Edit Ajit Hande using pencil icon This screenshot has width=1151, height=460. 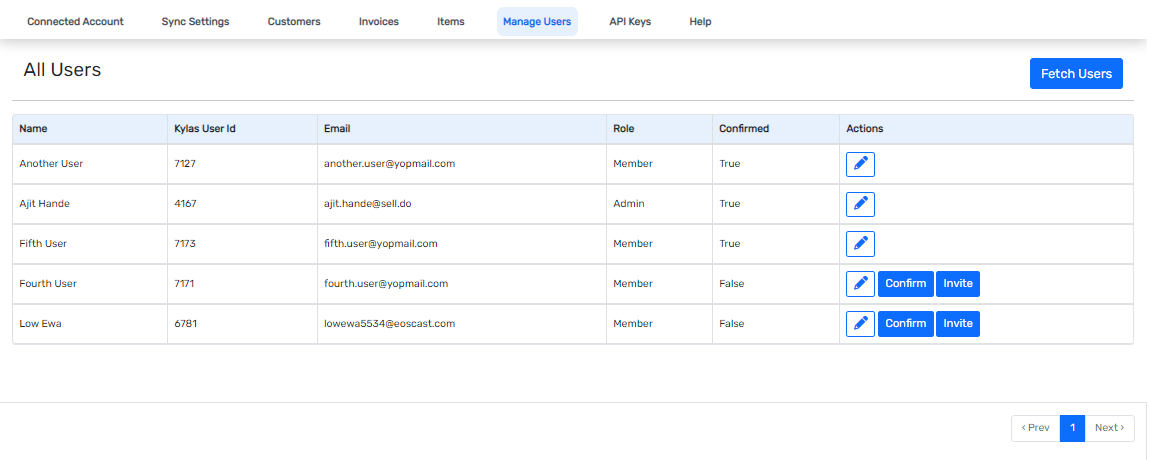coord(860,204)
